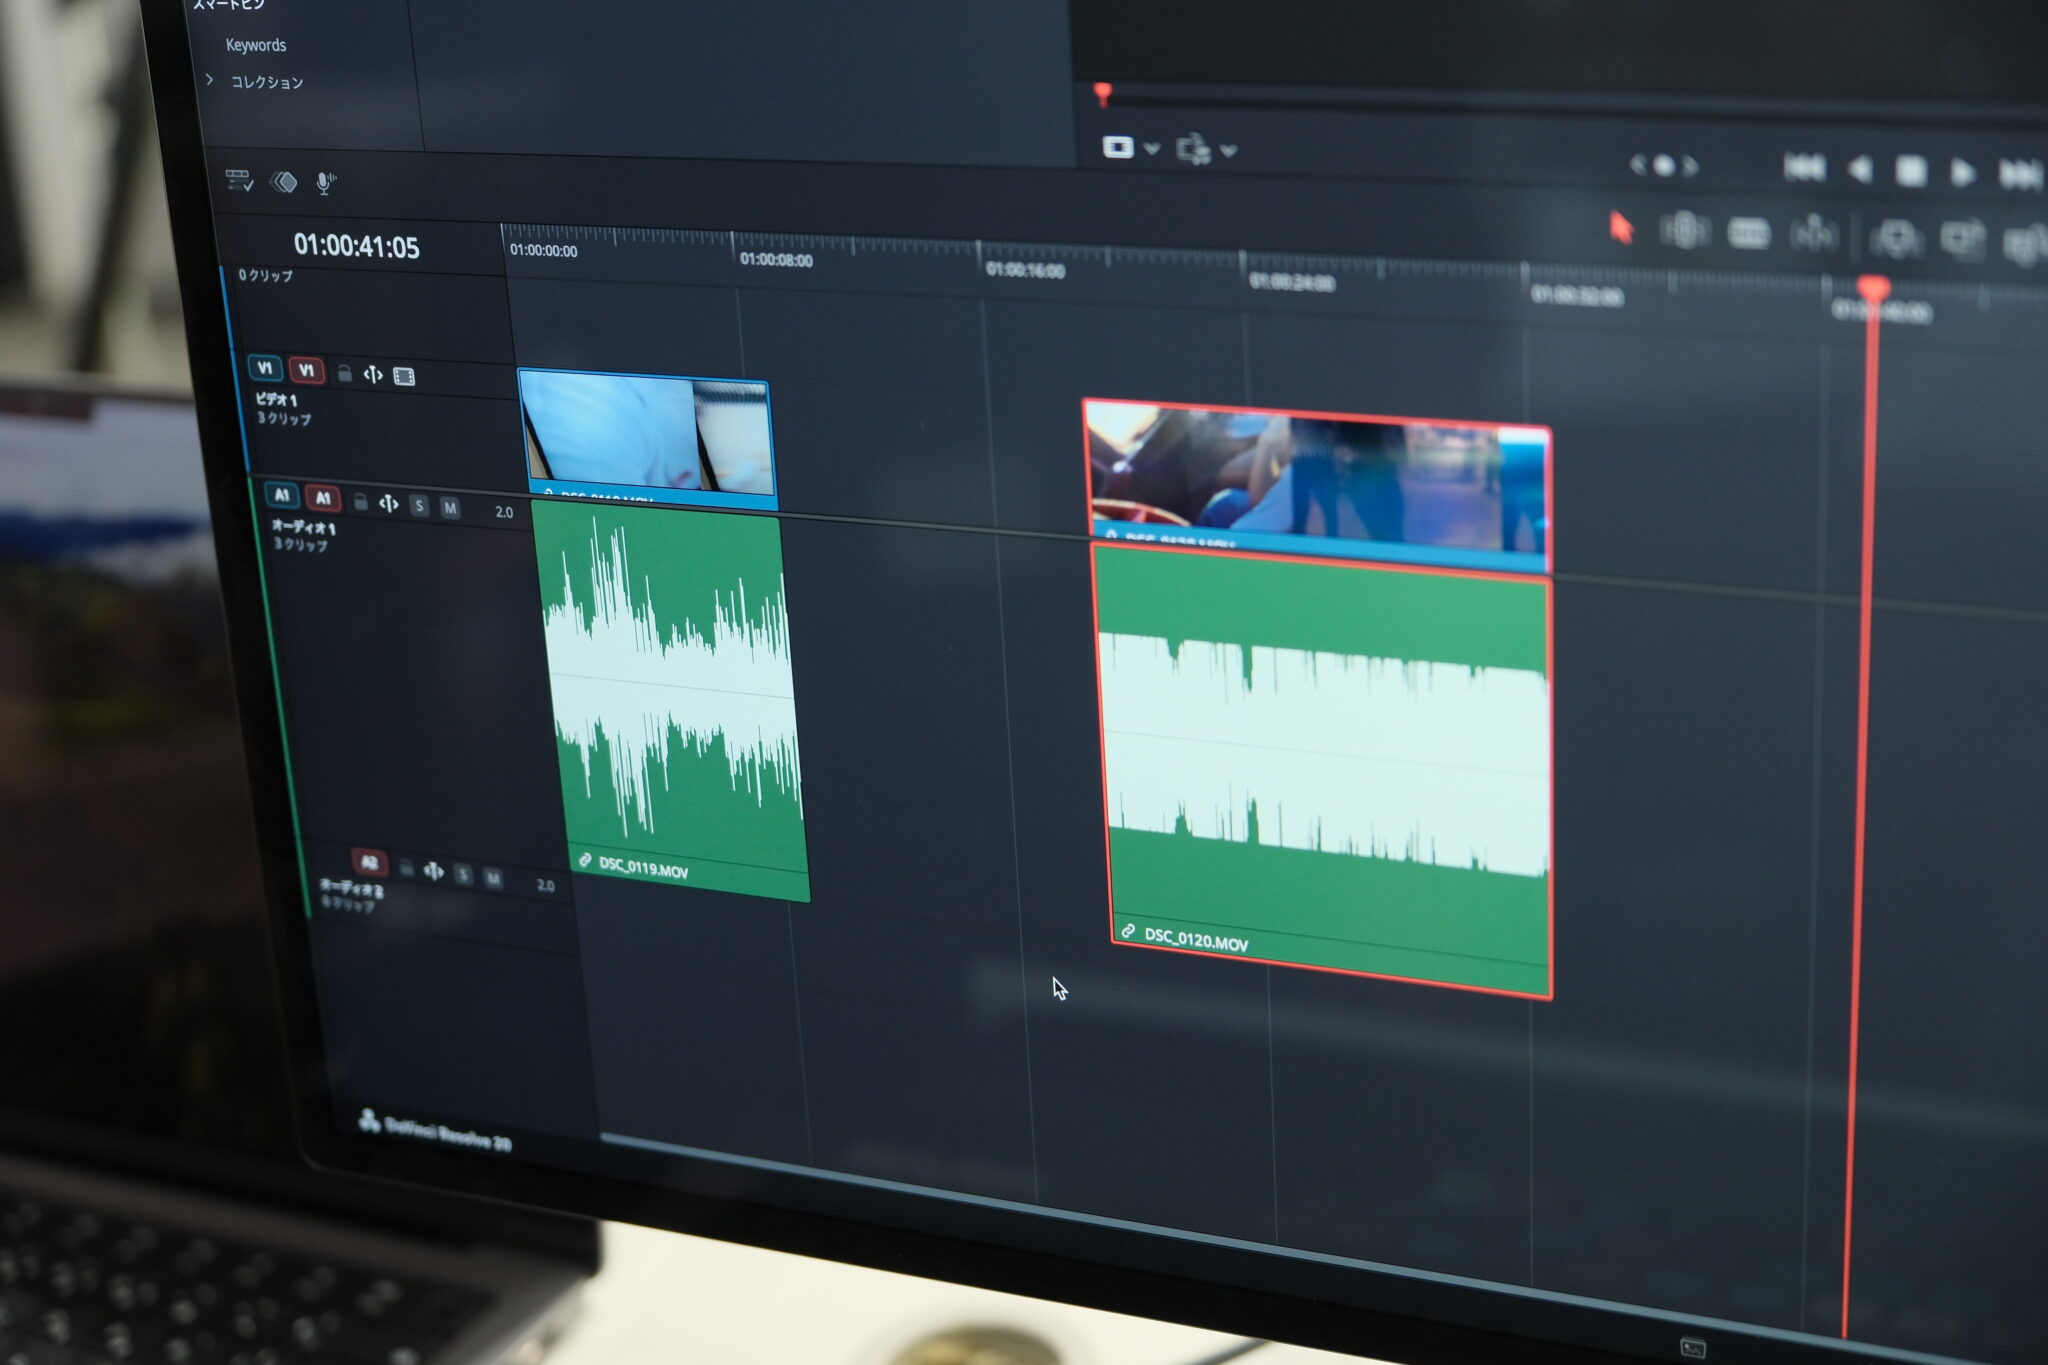The height and width of the screenshot is (1365, 2048).
Task: Click the viewer mode monitor icon
Action: (x=1118, y=147)
